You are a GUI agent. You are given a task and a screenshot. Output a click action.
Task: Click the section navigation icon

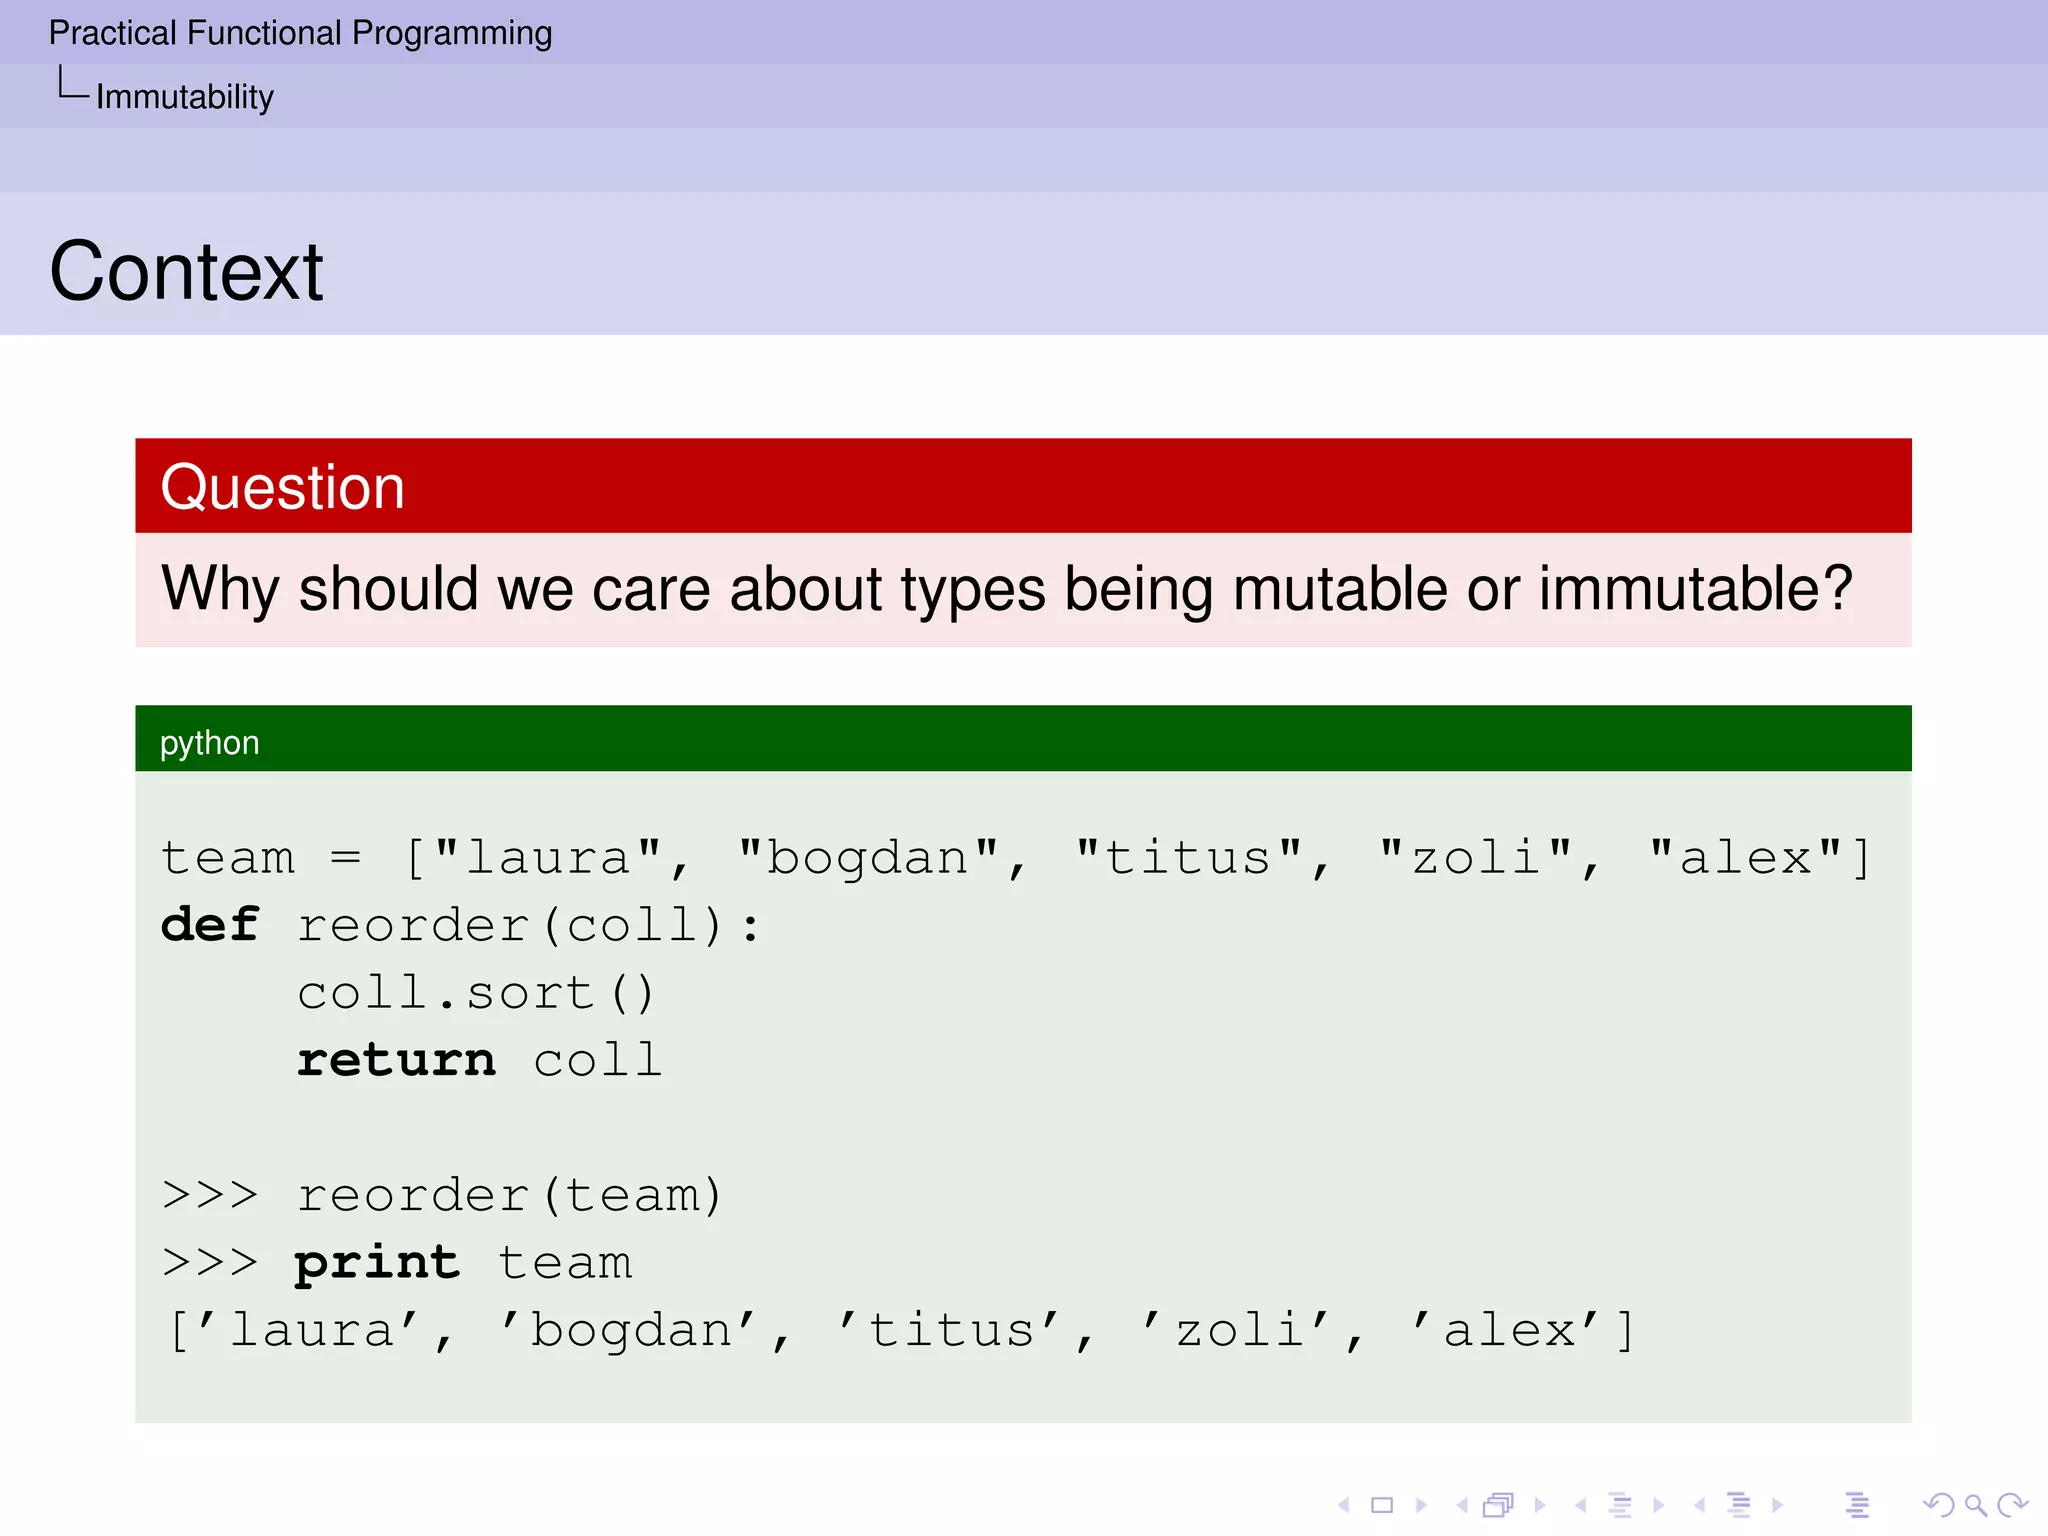click(1739, 1504)
